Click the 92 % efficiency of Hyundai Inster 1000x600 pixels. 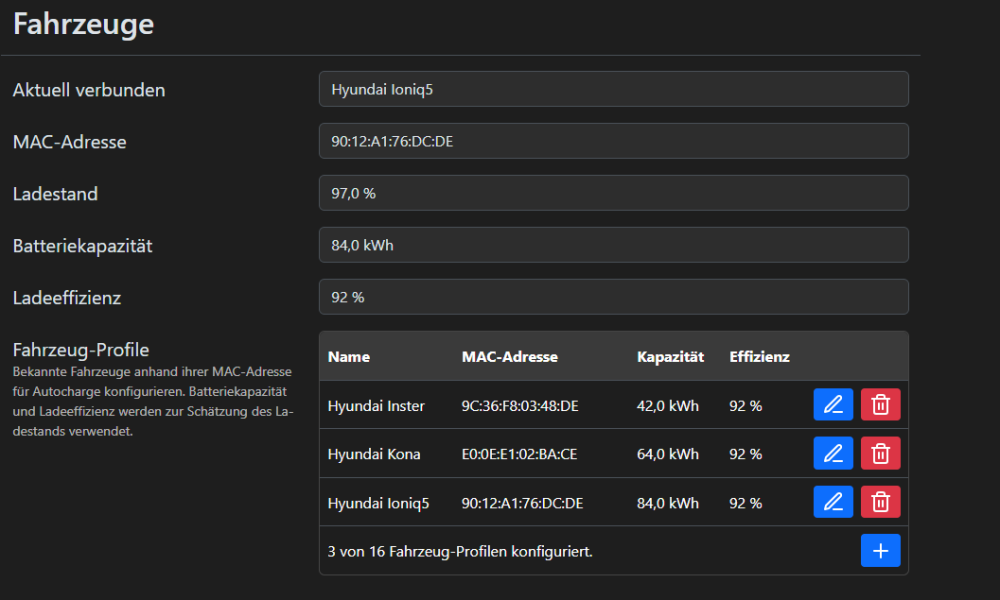point(746,406)
